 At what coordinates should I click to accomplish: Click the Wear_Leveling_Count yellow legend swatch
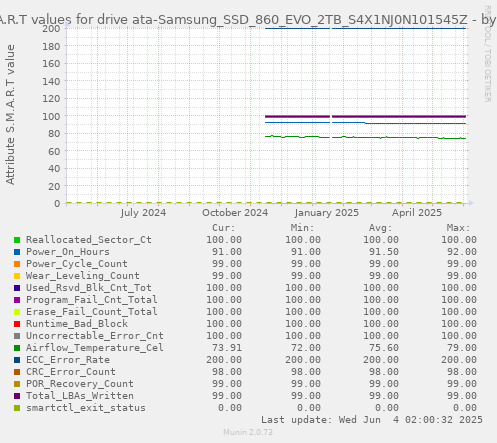tap(17, 276)
